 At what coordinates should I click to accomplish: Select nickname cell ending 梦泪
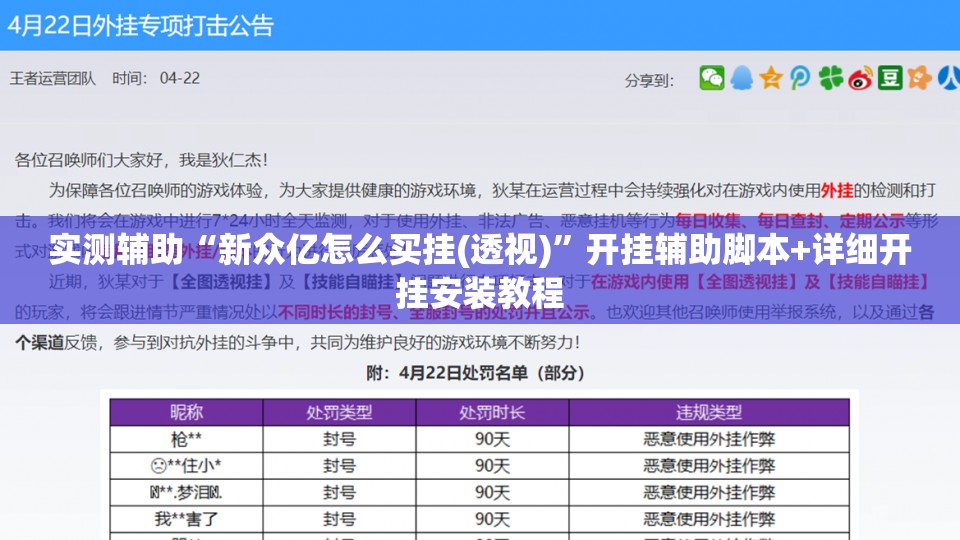186,492
